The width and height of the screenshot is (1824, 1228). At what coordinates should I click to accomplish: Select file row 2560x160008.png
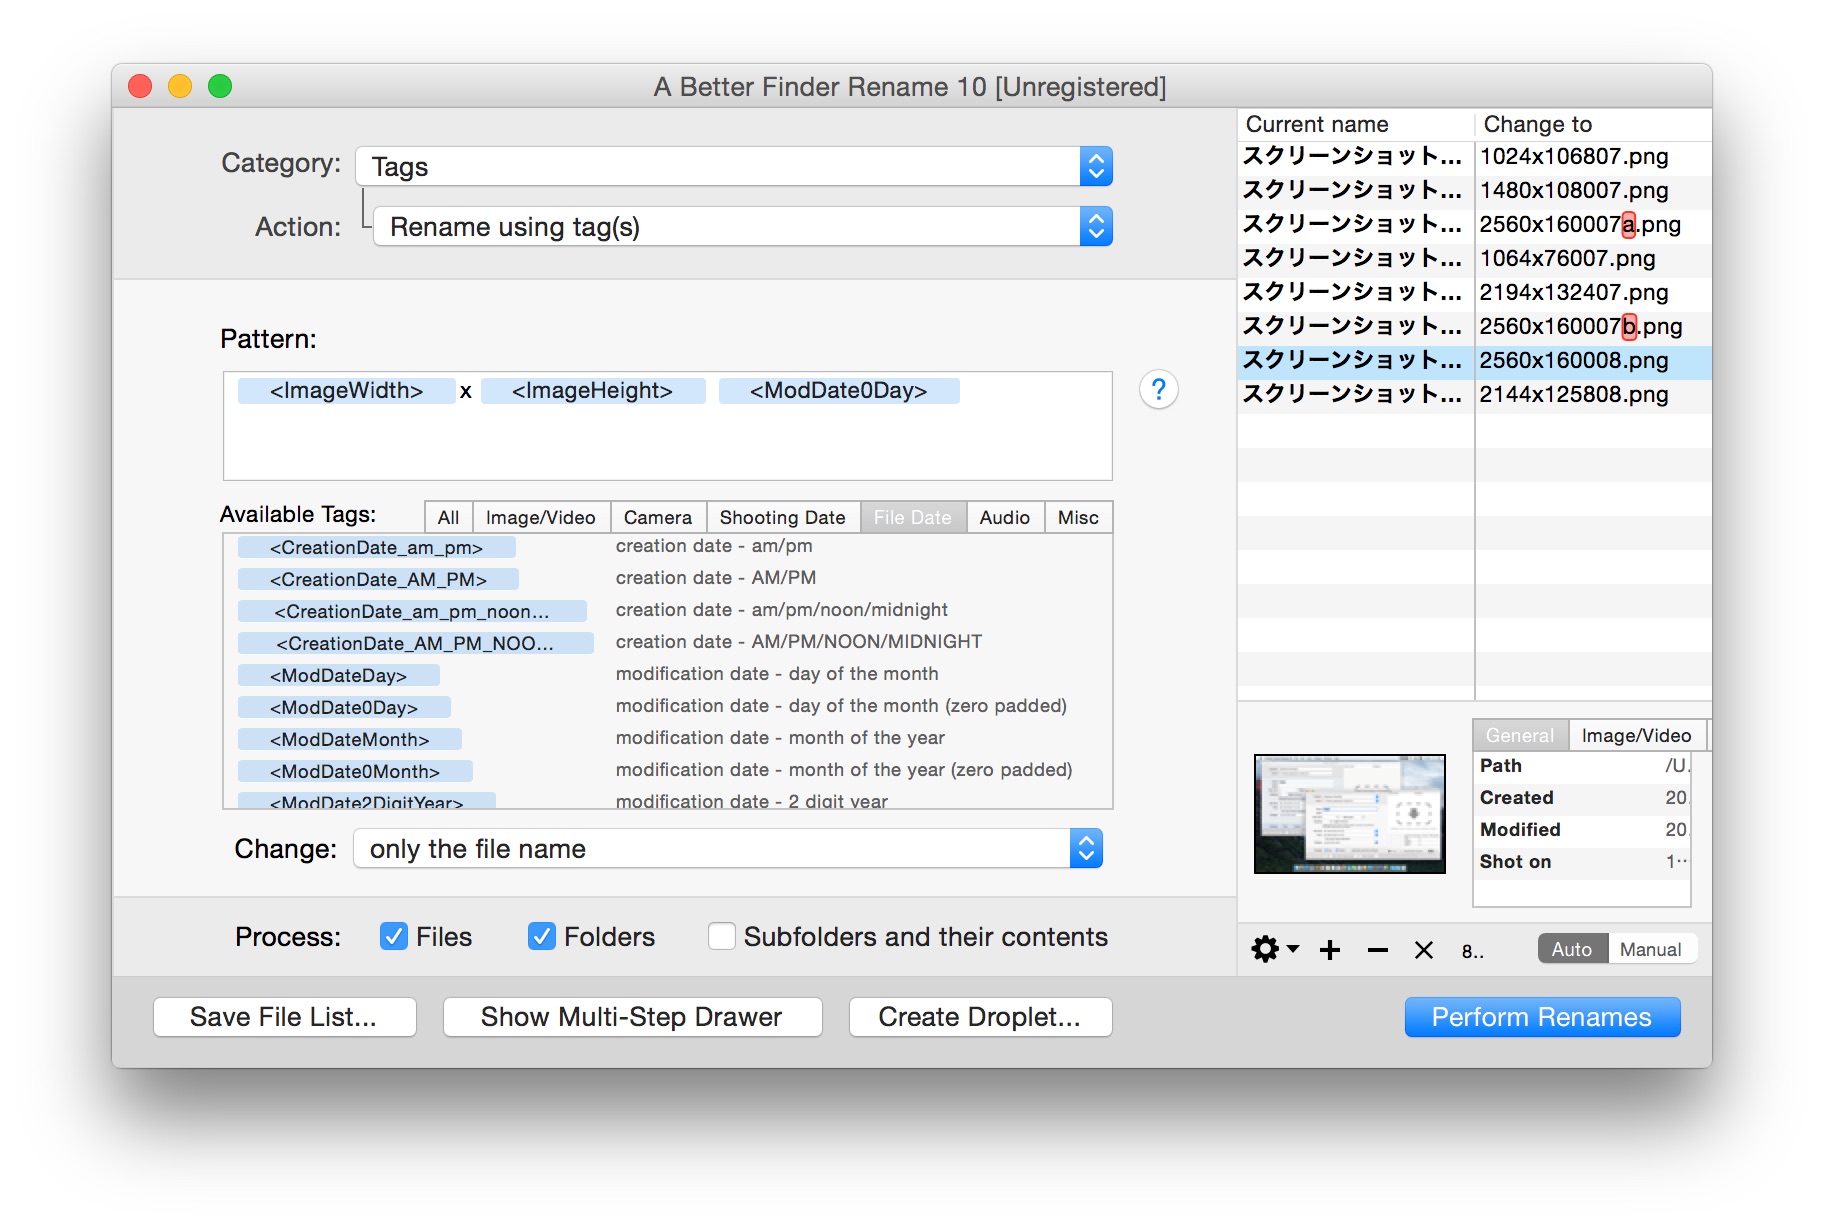(1475, 360)
